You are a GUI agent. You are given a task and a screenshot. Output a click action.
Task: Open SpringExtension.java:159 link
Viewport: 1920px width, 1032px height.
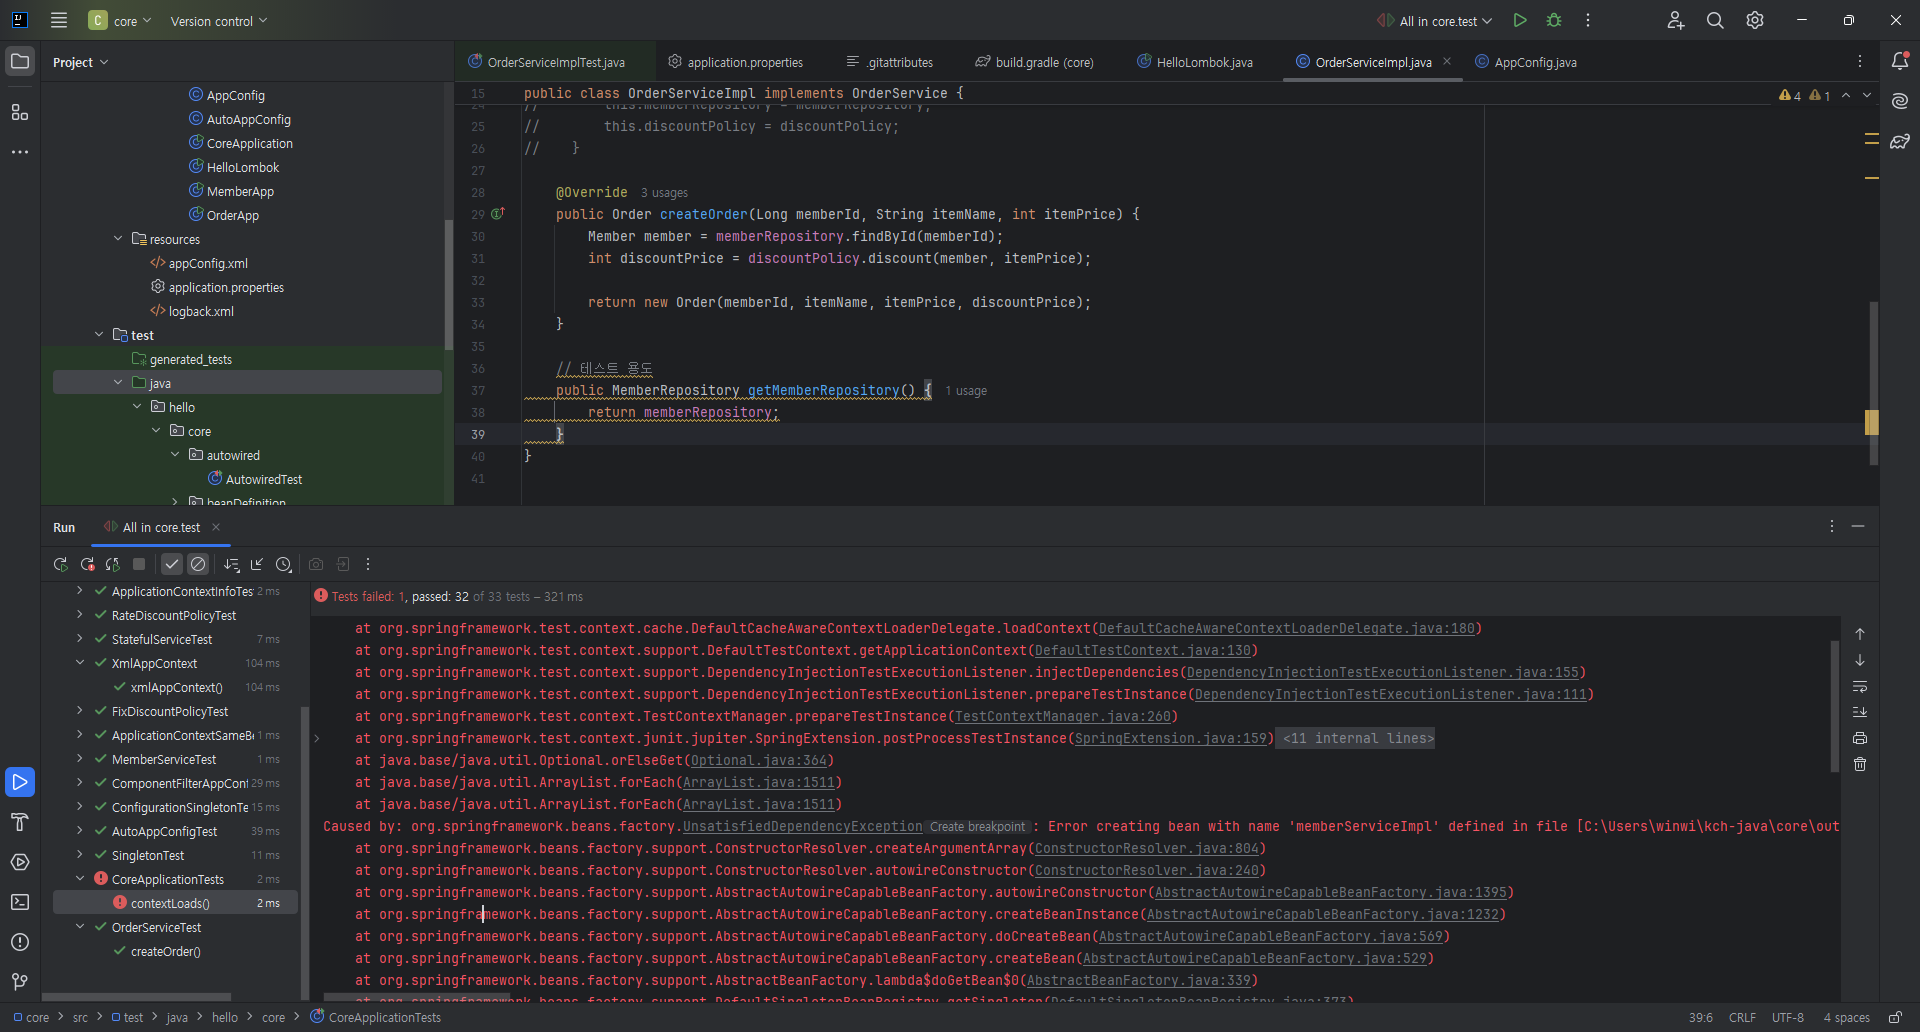[1170, 738]
